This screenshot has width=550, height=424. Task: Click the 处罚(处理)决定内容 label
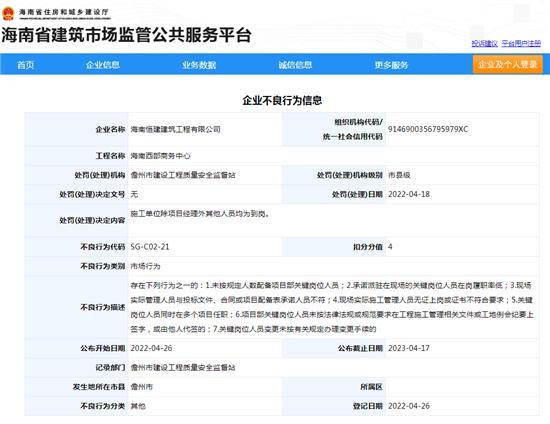click(x=92, y=221)
